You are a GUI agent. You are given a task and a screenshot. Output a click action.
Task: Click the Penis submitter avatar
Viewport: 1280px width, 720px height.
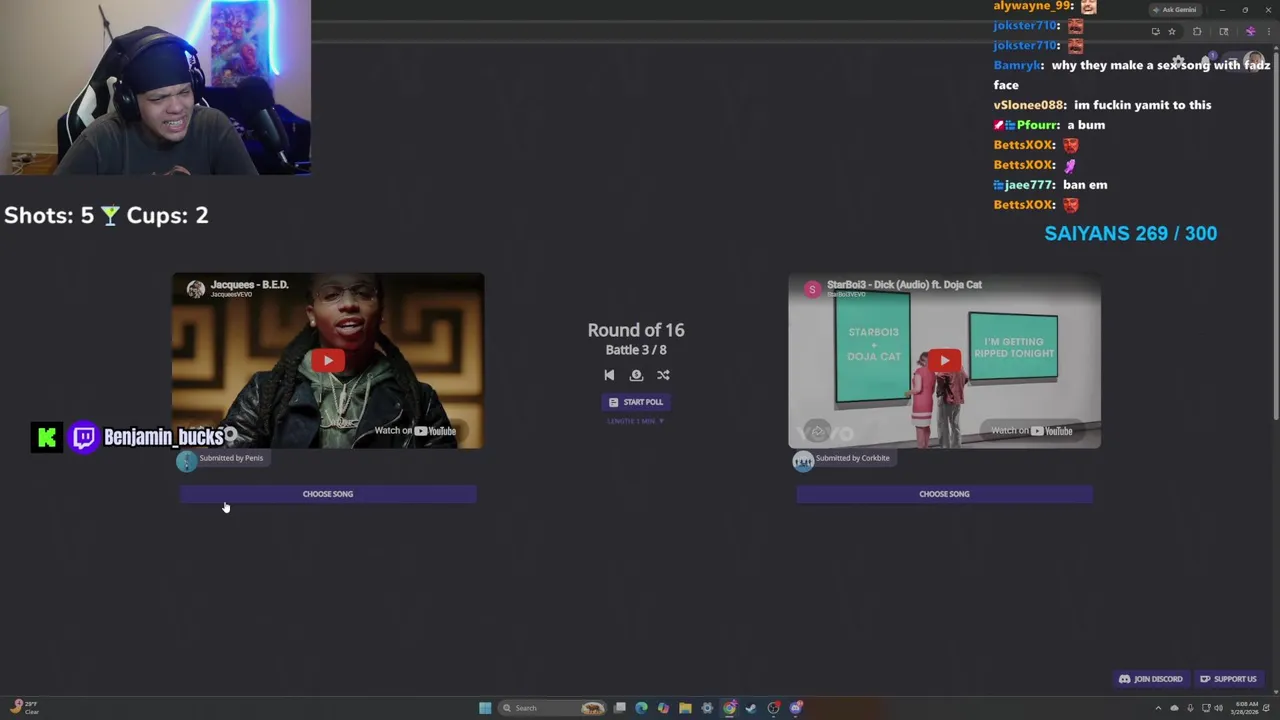coord(186,461)
